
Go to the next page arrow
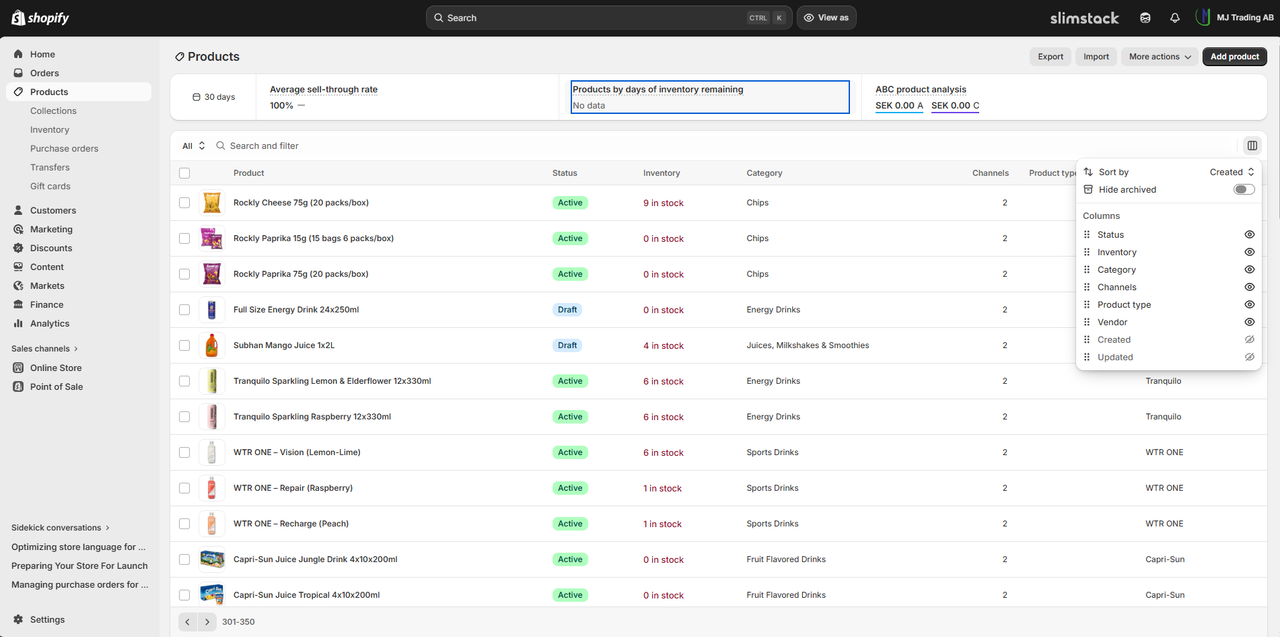207,622
